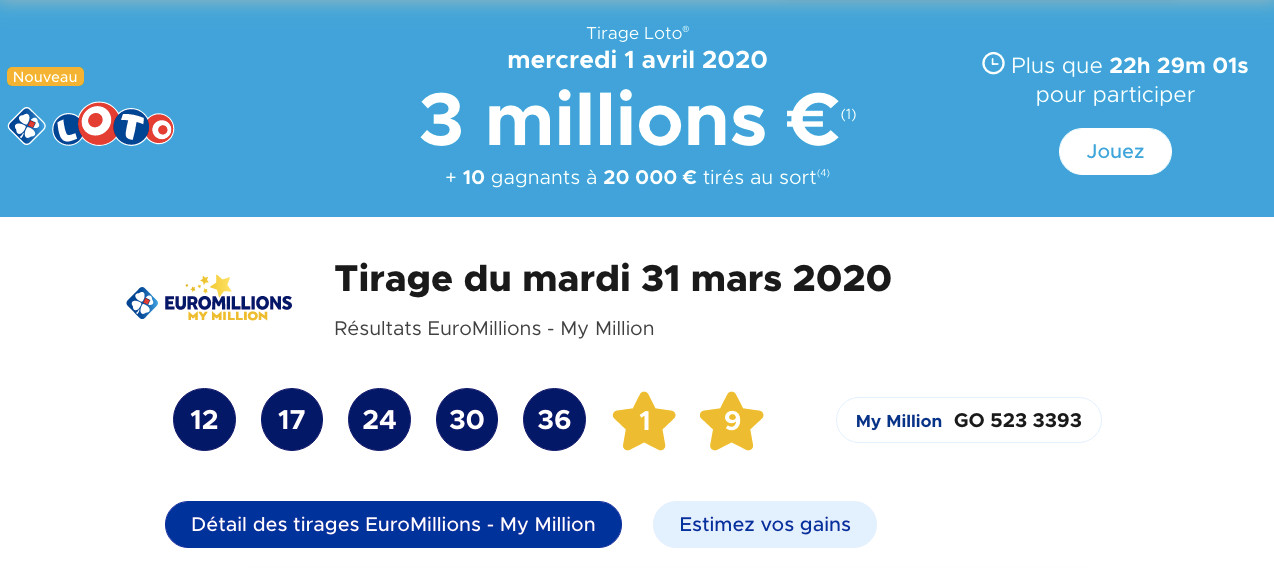This screenshot has width=1274, height=568.
Task: Select the number 12 ball
Action: coord(204,420)
